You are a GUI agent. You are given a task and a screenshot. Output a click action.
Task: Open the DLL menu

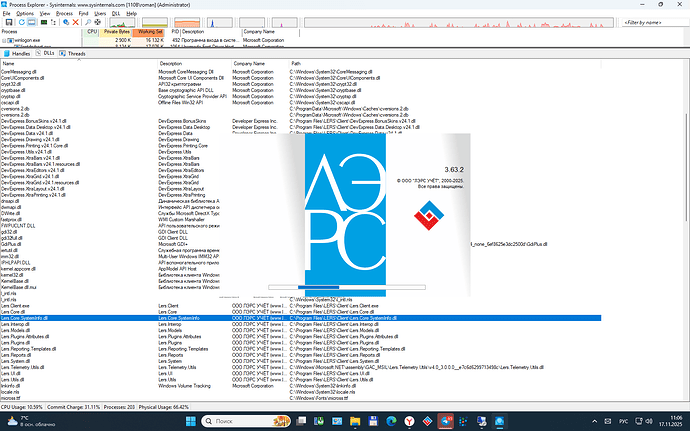pos(115,14)
